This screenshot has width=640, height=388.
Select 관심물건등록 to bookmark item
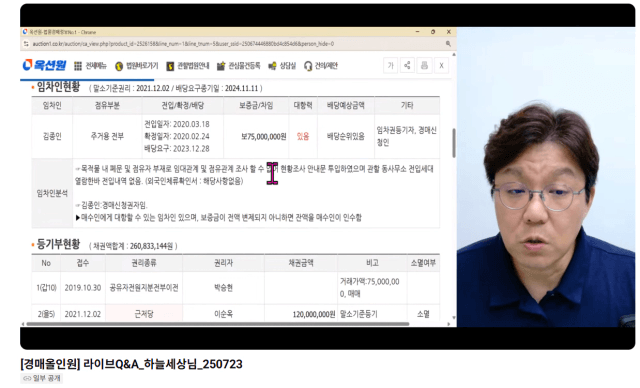pyautogui.click(x=238, y=66)
